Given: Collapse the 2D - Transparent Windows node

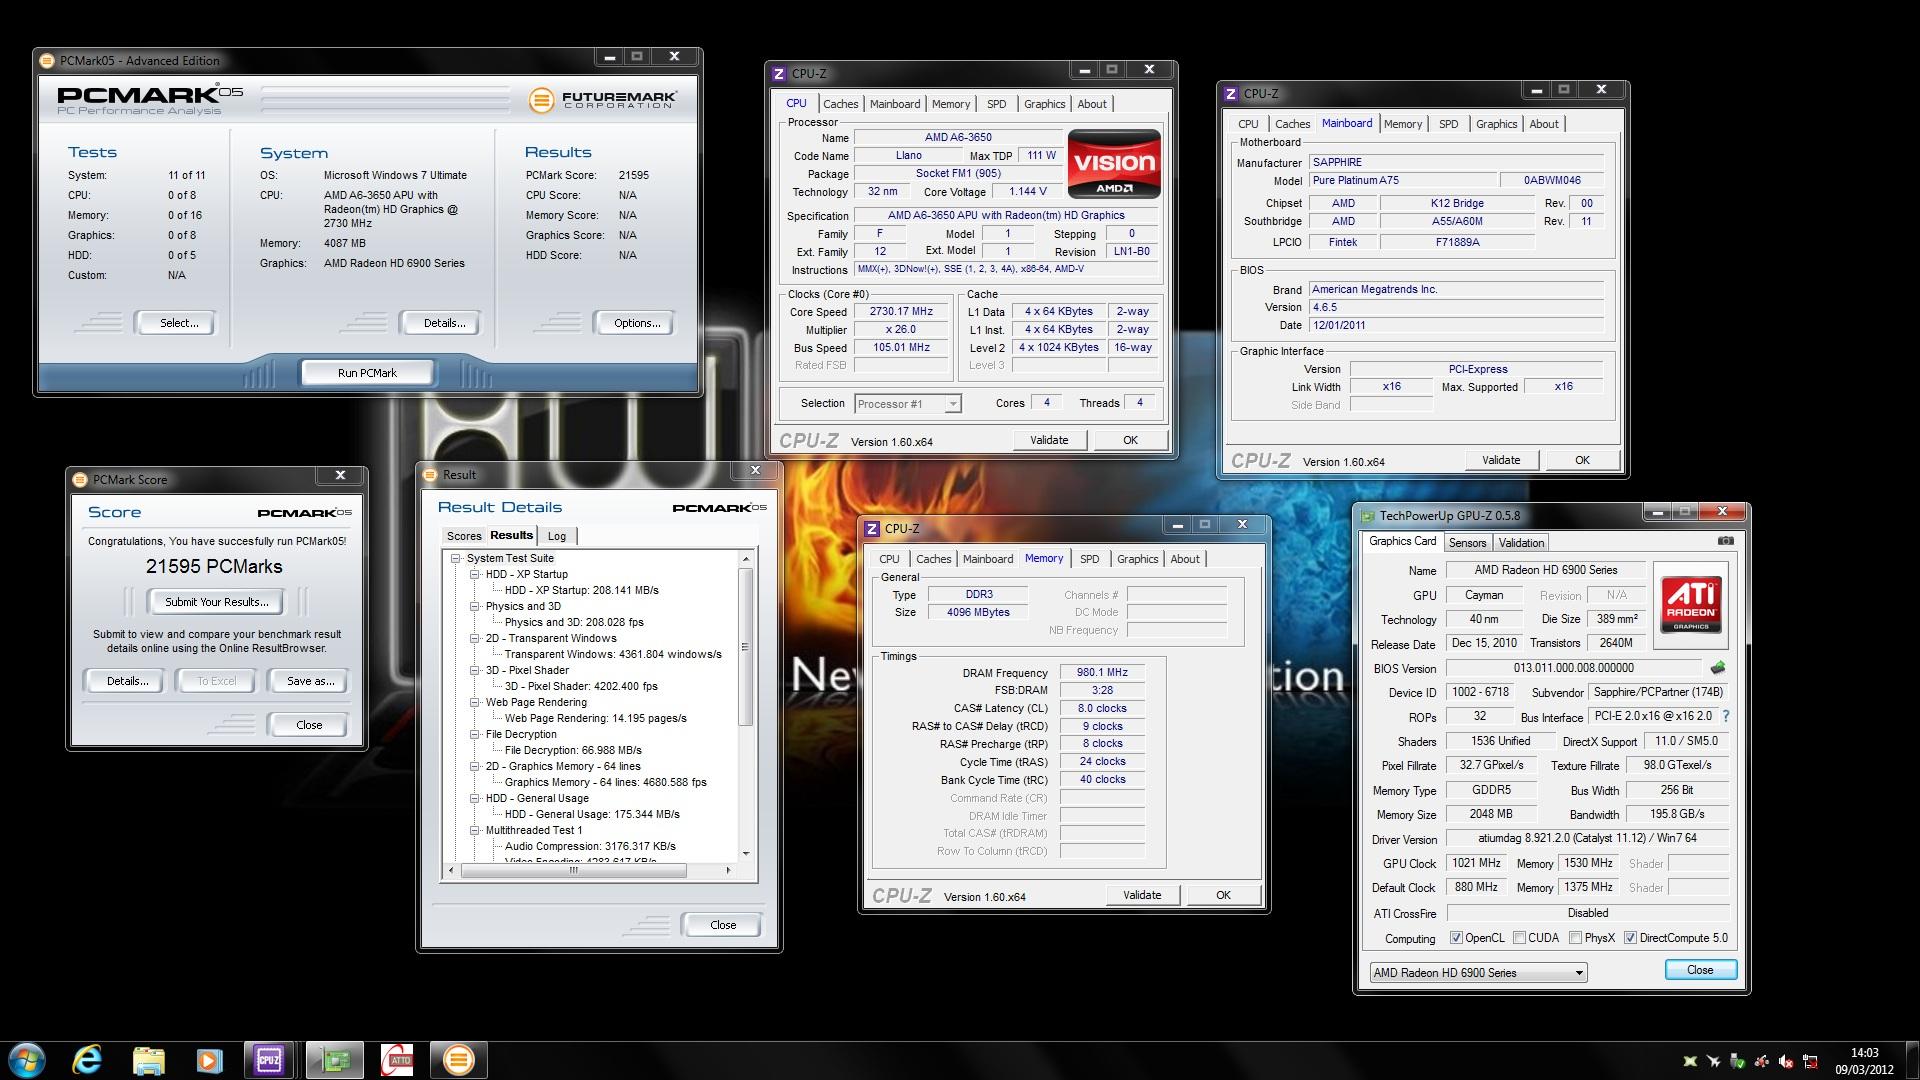Looking at the screenshot, I should [475, 638].
